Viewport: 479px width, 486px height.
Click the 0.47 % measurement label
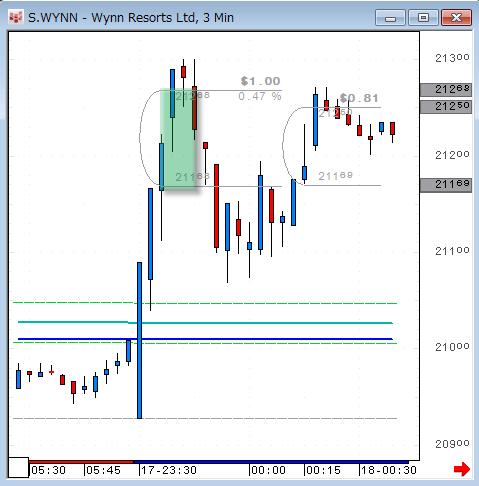pos(260,96)
